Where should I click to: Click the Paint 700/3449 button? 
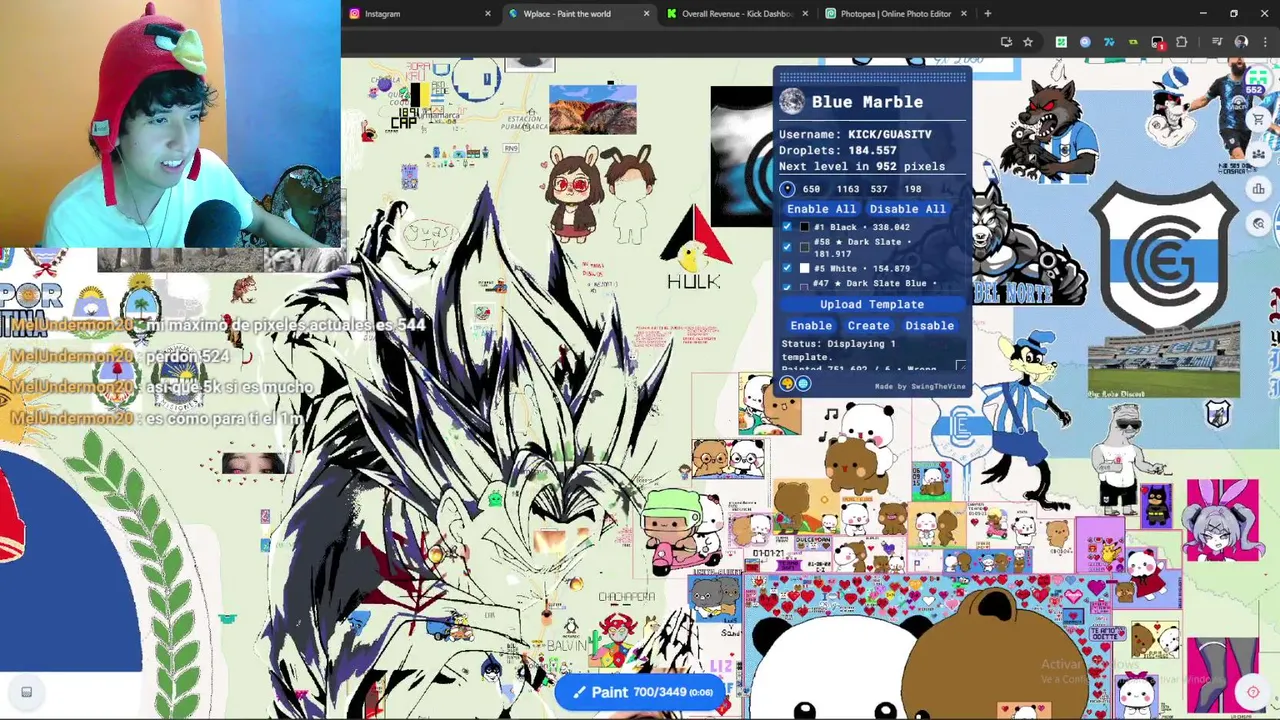click(640, 692)
